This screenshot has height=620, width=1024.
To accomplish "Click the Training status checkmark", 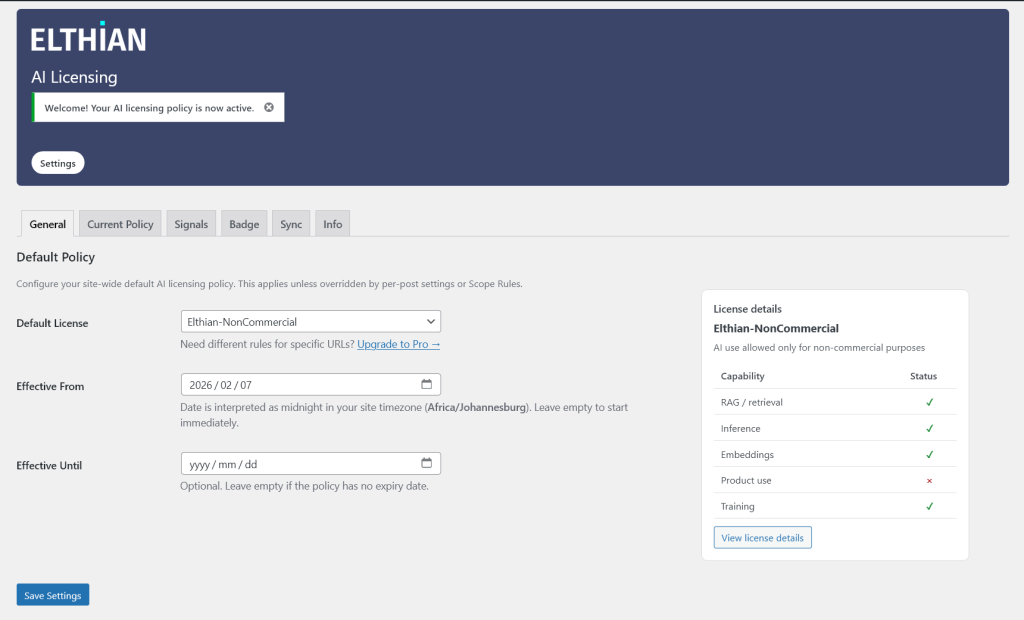I will tap(929, 506).
